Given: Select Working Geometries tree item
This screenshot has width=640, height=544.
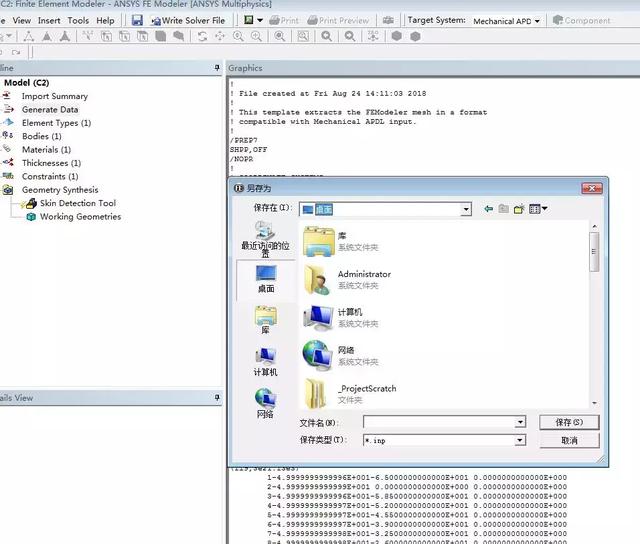Looking at the screenshot, I should pyautogui.click(x=80, y=216).
